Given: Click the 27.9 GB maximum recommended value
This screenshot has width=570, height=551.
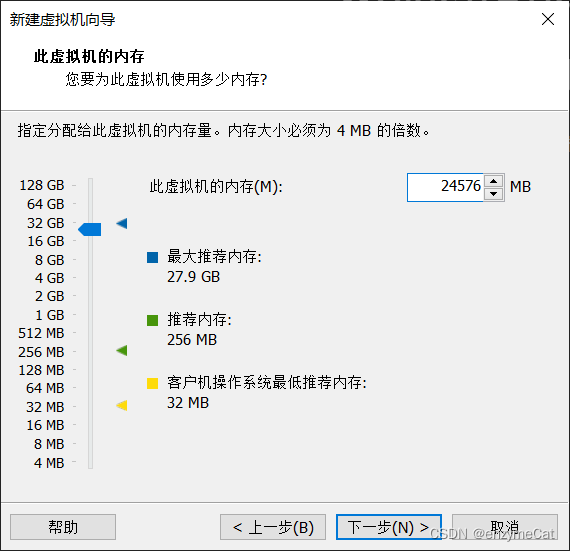Looking at the screenshot, I should coord(193,277).
